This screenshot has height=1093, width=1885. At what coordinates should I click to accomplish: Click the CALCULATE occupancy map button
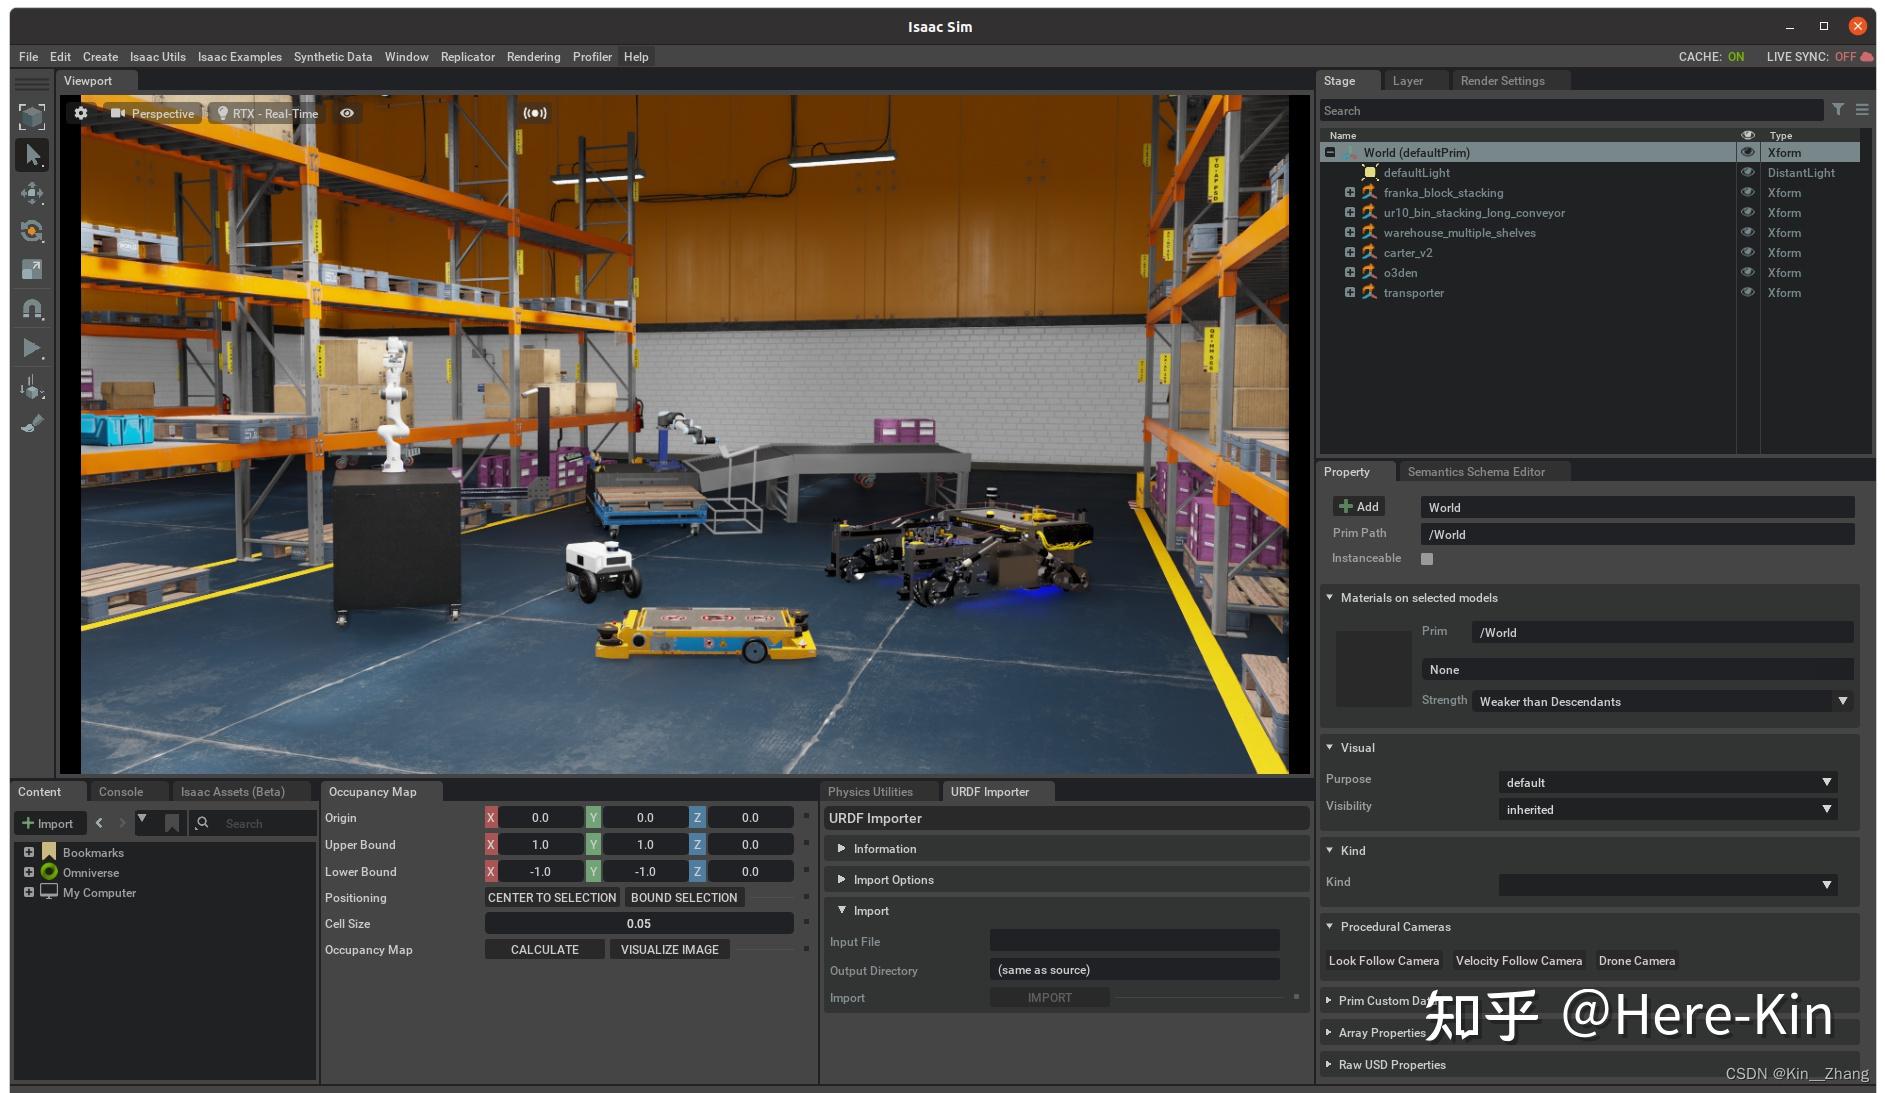[545, 950]
